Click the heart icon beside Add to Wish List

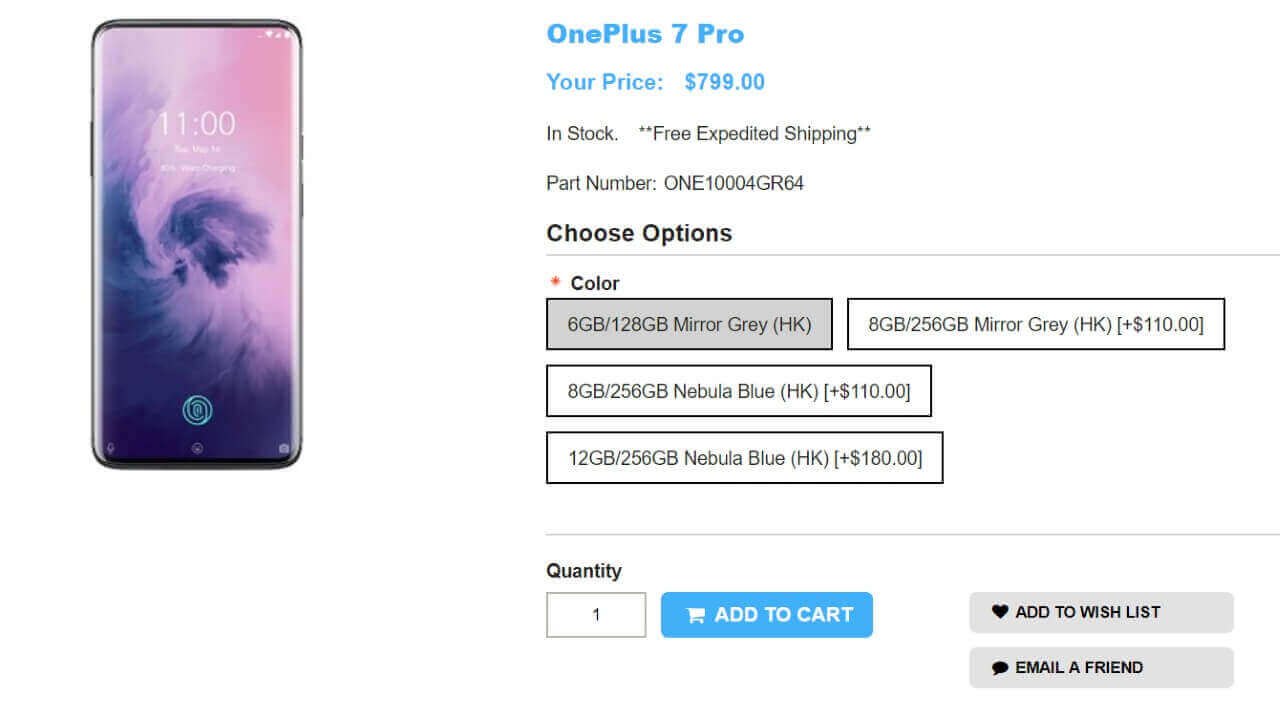(1000, 612)
